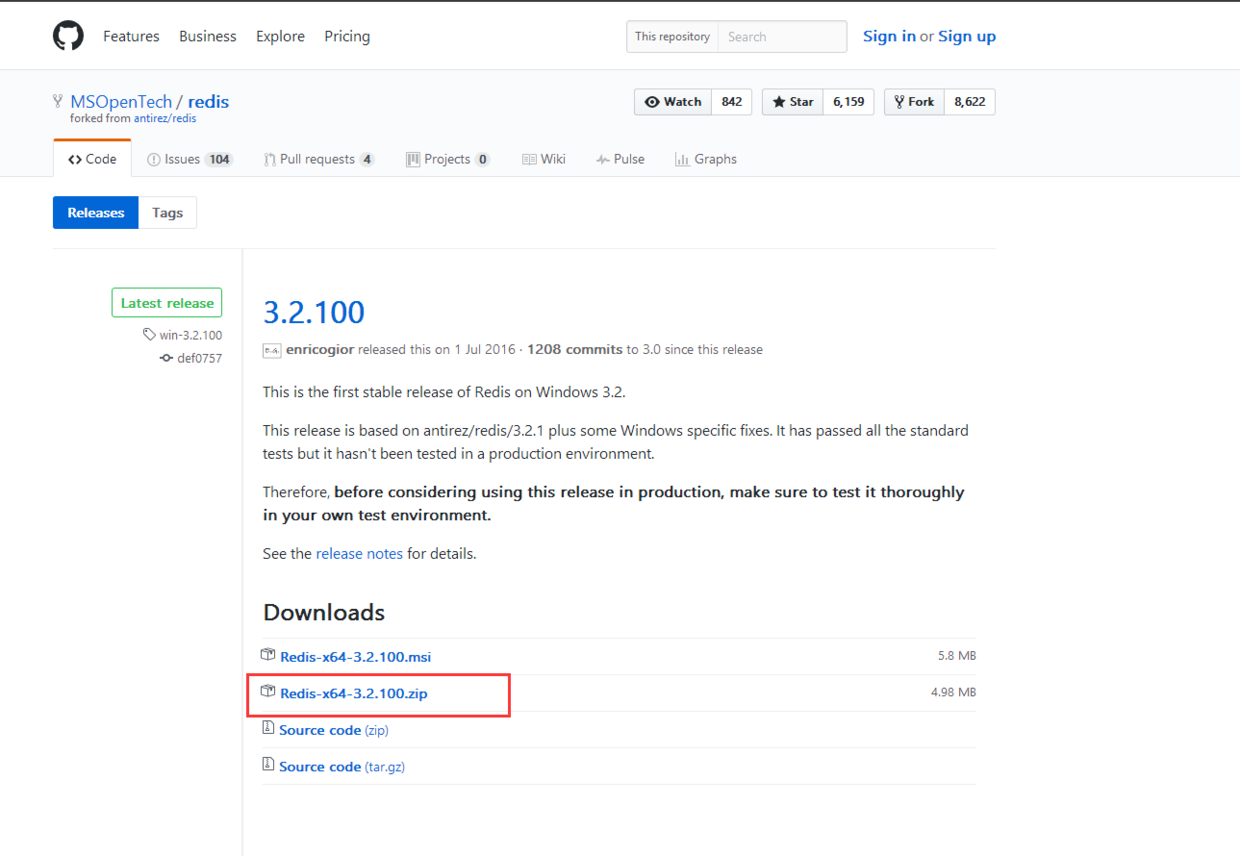Image resolution: width=1240 pixels, height=856 pixels.
Task: View the 842 watchers count
Action: (732, 102)
